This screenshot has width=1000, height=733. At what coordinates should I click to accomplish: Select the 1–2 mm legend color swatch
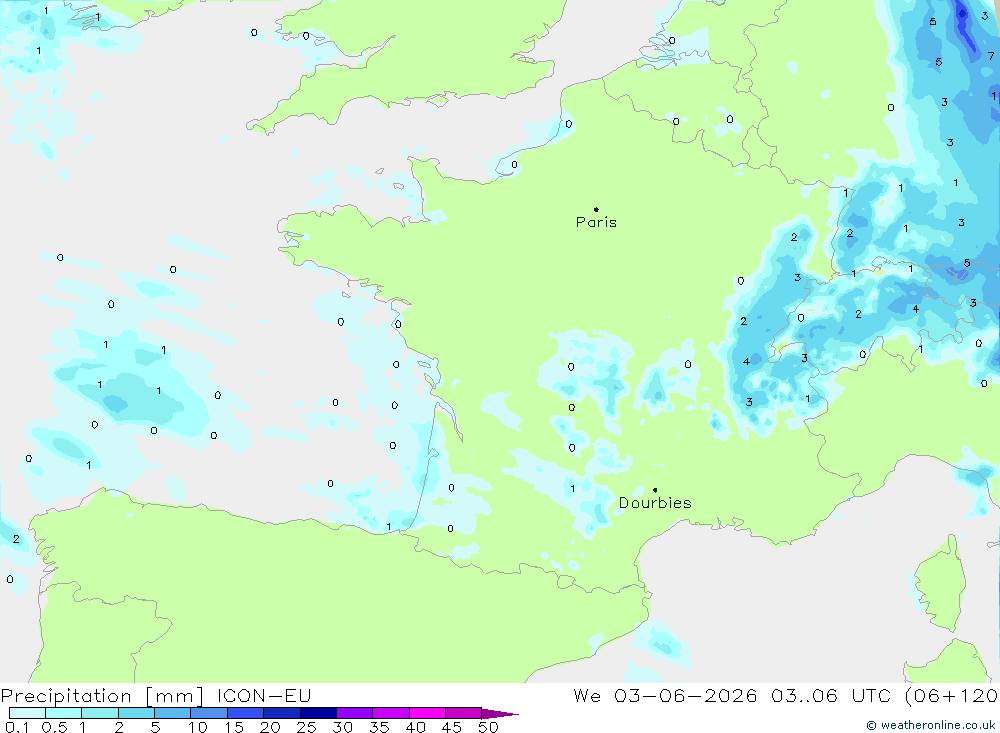pyautogui.click(x=100, y=713)
